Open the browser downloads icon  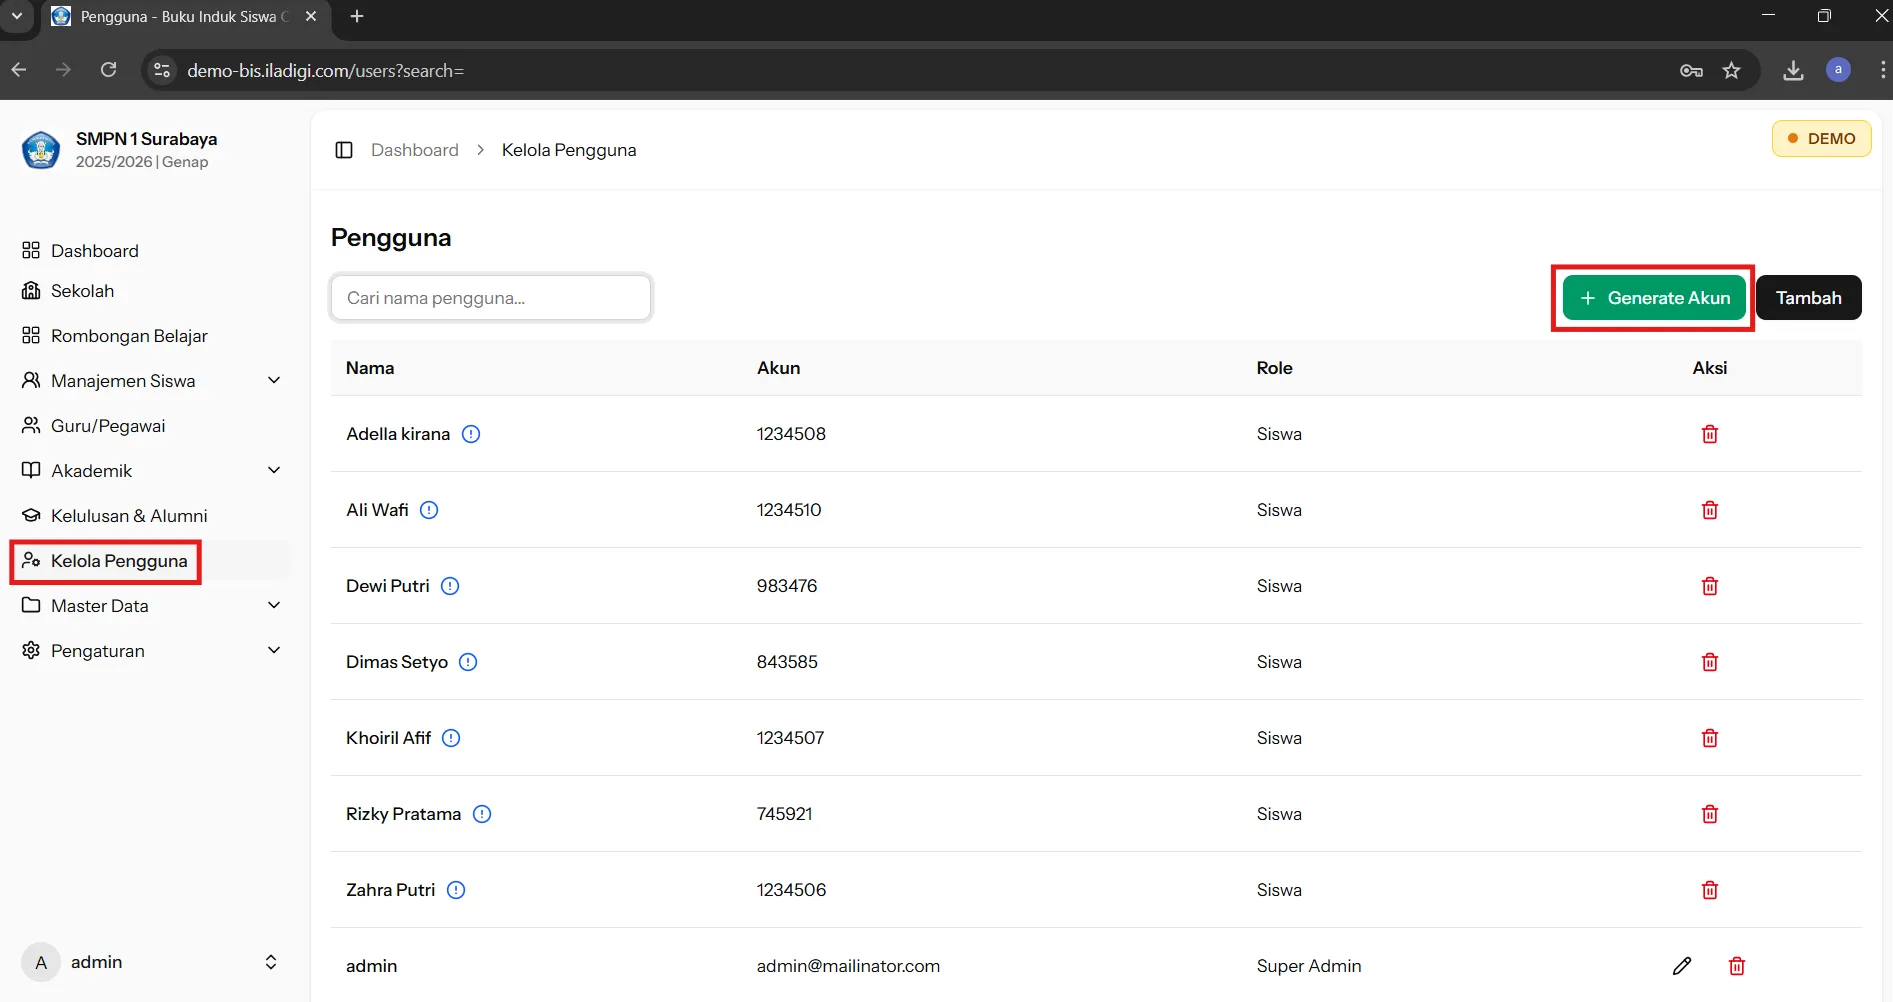pos(1793,70)
